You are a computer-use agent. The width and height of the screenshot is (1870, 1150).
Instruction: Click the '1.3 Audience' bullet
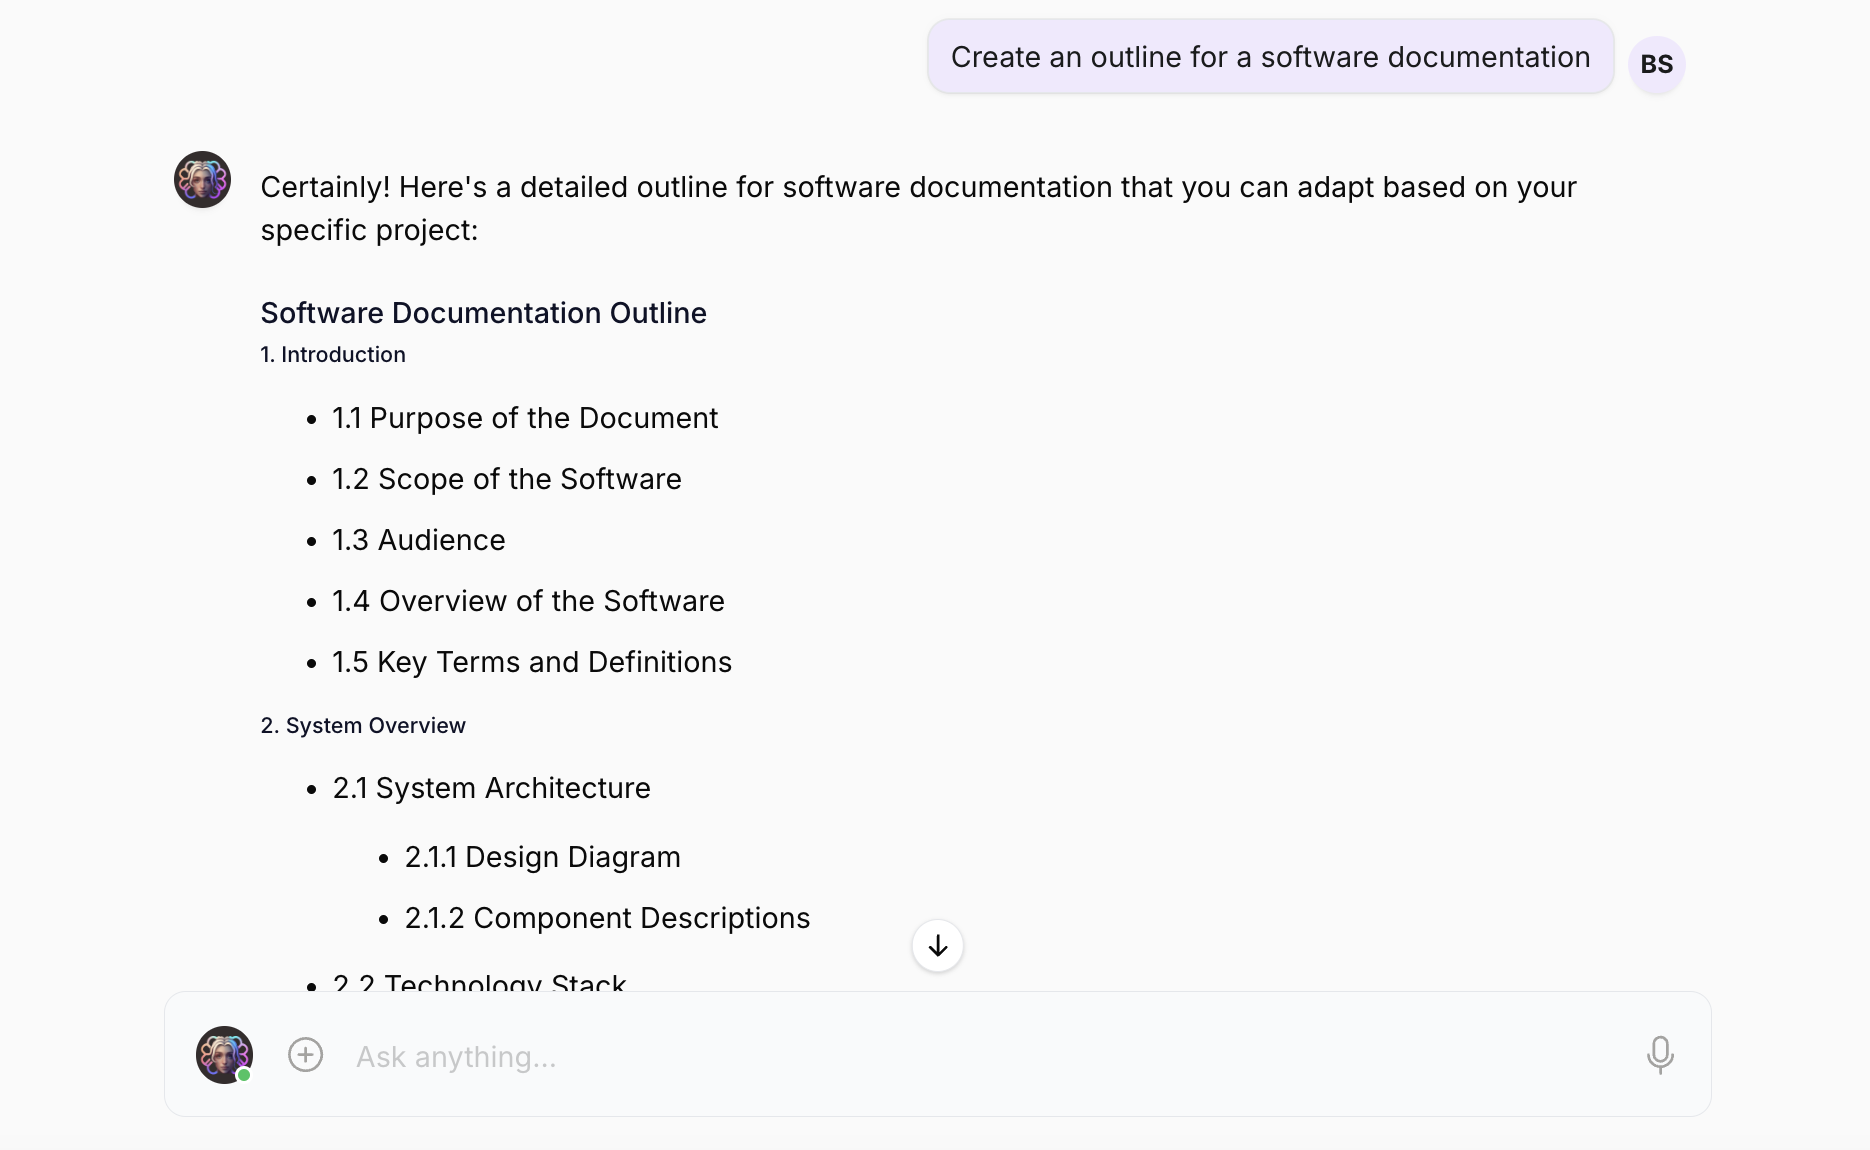coord(419,540)
